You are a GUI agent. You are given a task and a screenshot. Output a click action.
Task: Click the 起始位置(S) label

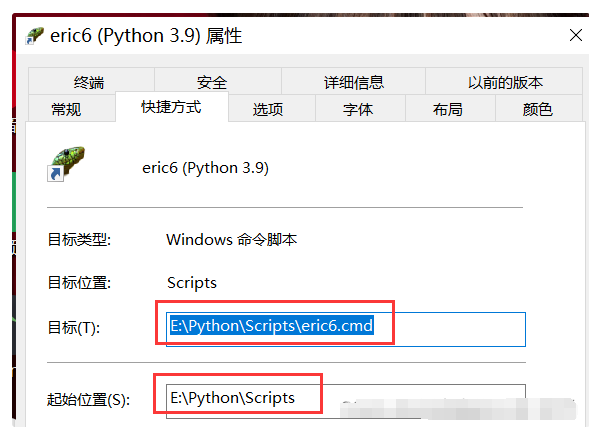pyautogui.click(x=88, y=399)
